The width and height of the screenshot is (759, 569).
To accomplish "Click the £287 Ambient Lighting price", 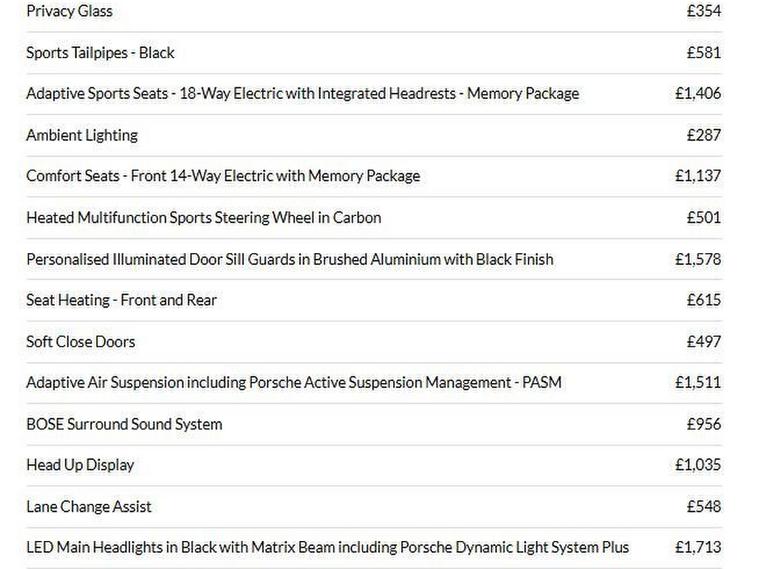I will pos(703,135).
